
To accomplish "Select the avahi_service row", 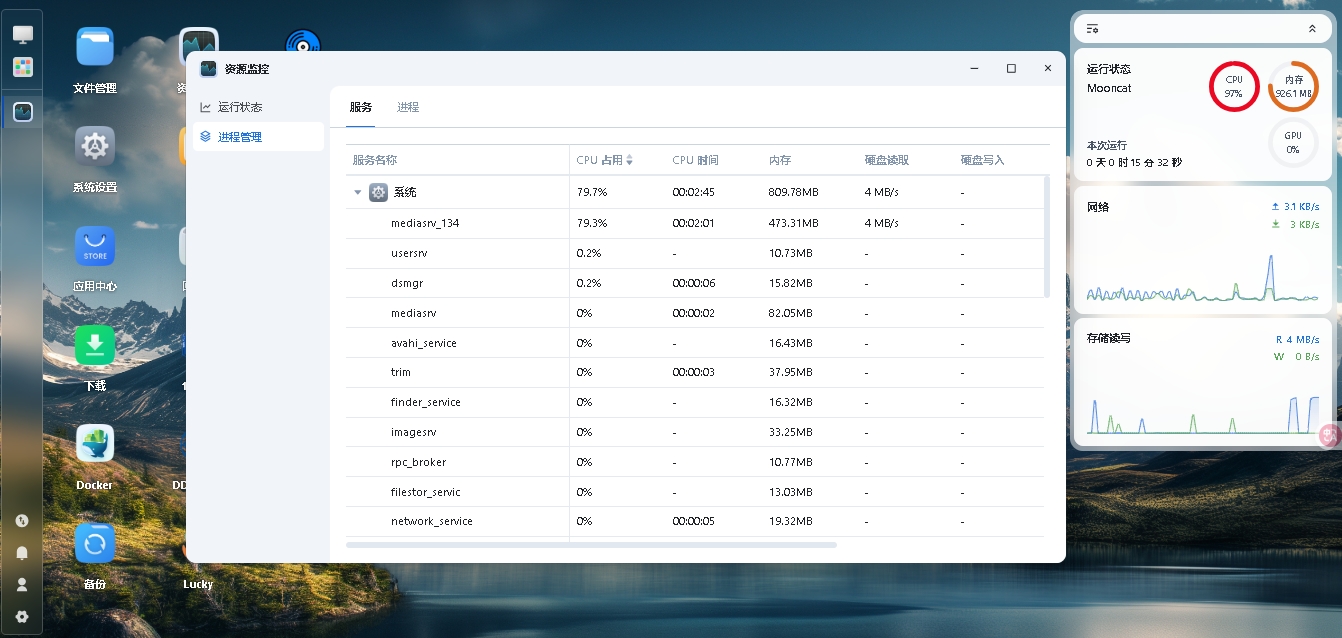I will 695,343.
